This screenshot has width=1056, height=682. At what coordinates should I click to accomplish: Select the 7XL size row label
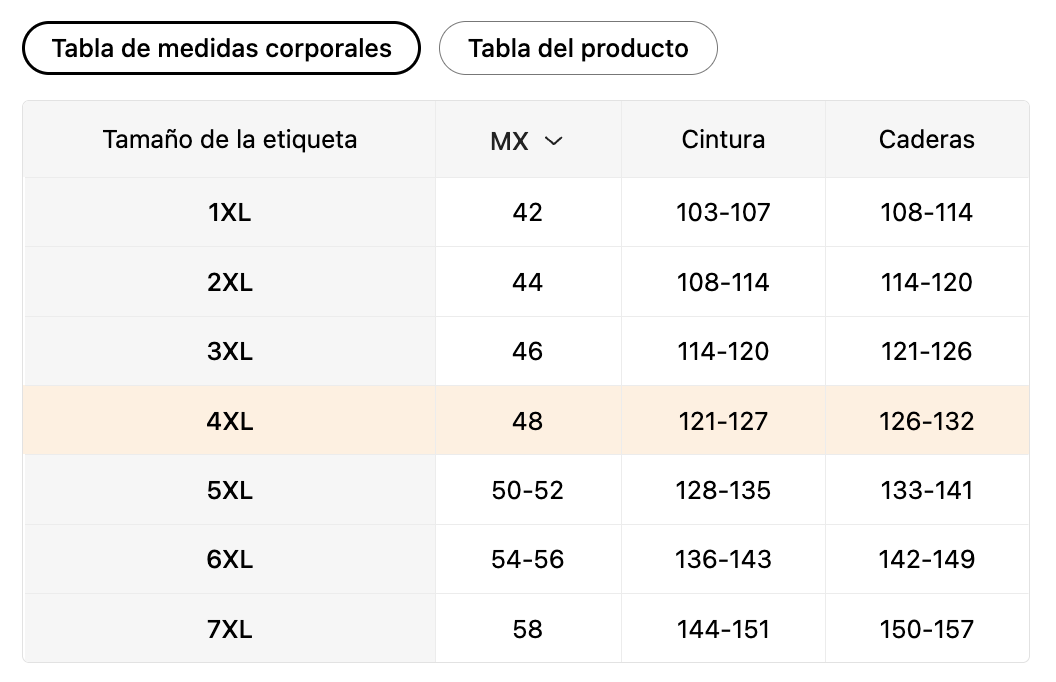click(229, 629)
